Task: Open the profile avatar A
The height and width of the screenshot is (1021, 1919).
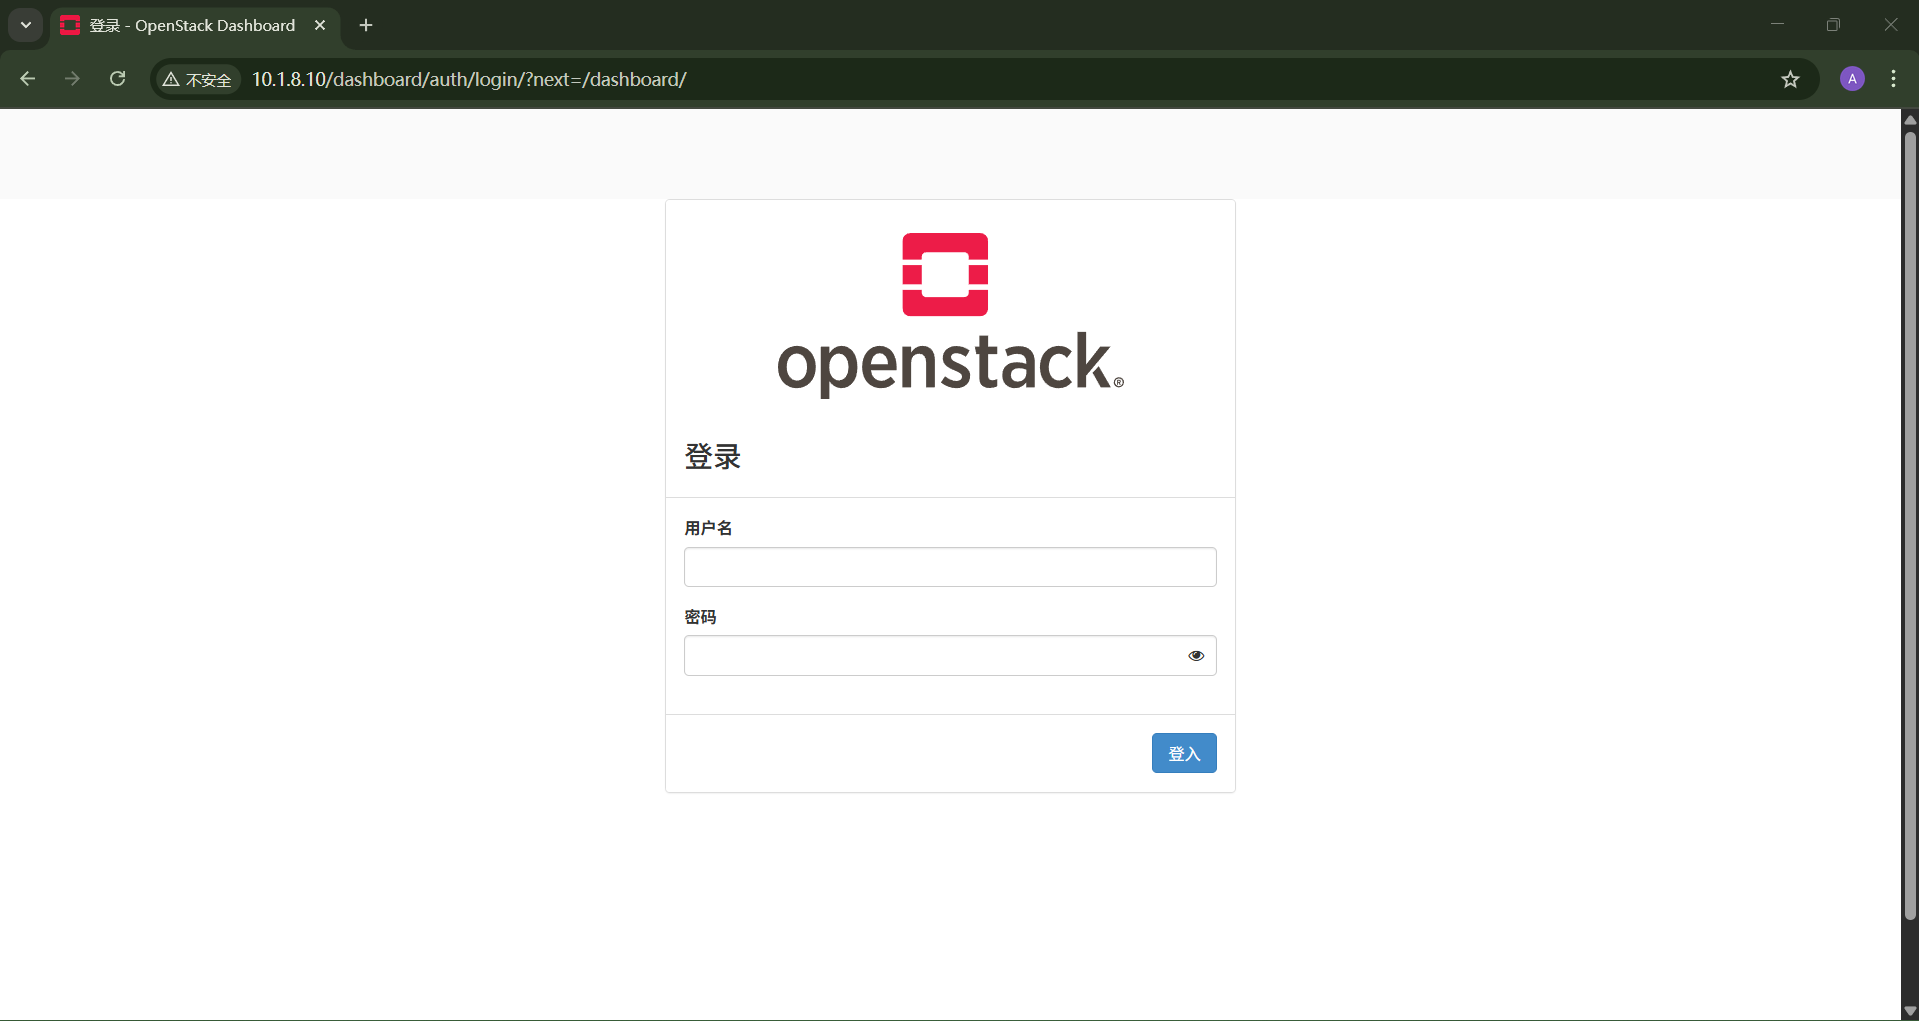Action: [1852, 79]
